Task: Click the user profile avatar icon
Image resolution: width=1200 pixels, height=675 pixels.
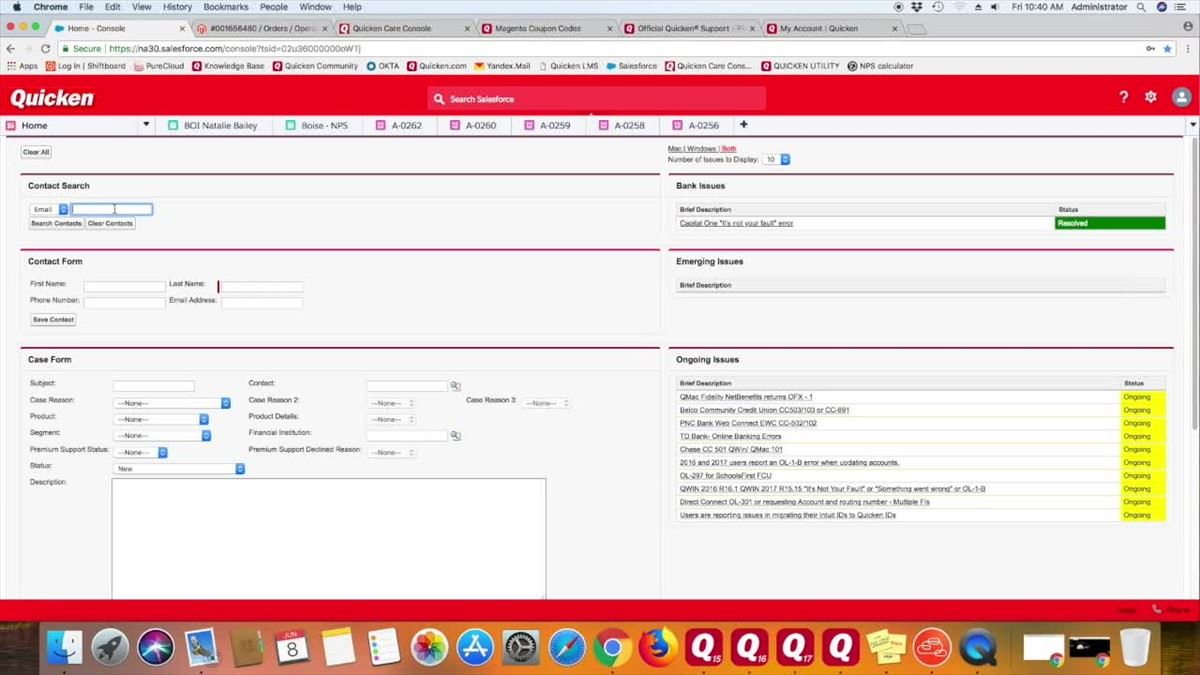Action: [x=1181, y=97]
